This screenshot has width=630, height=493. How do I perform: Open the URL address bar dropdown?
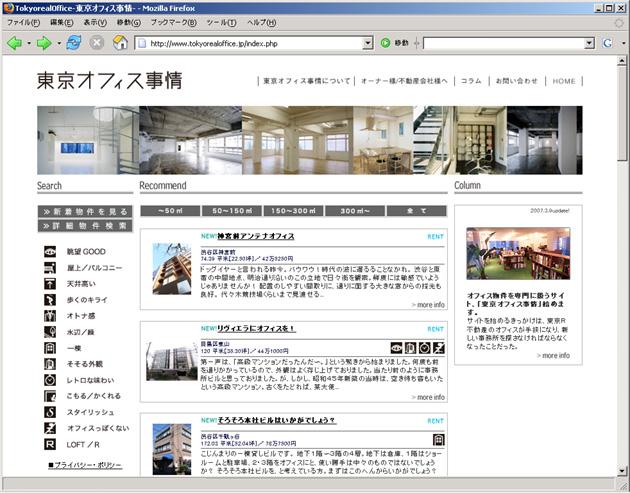click(367, 44)
